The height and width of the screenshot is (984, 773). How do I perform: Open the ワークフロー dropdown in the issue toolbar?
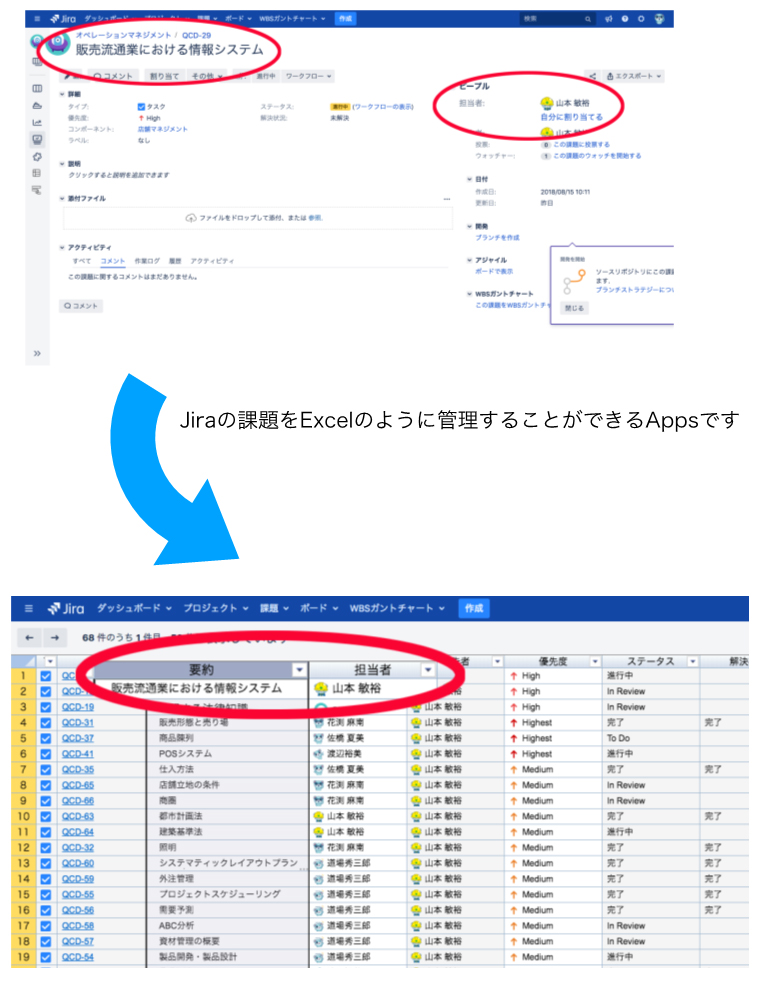point(308,76)
